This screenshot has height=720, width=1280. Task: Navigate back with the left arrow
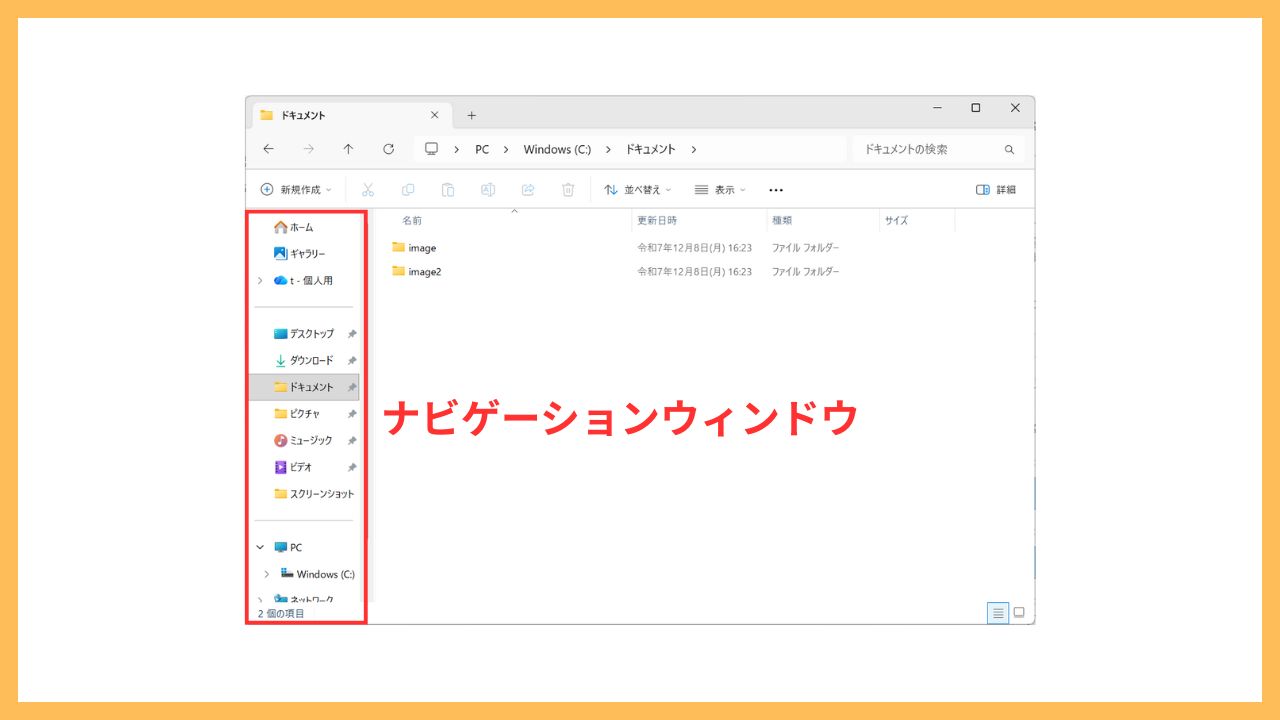268,149
